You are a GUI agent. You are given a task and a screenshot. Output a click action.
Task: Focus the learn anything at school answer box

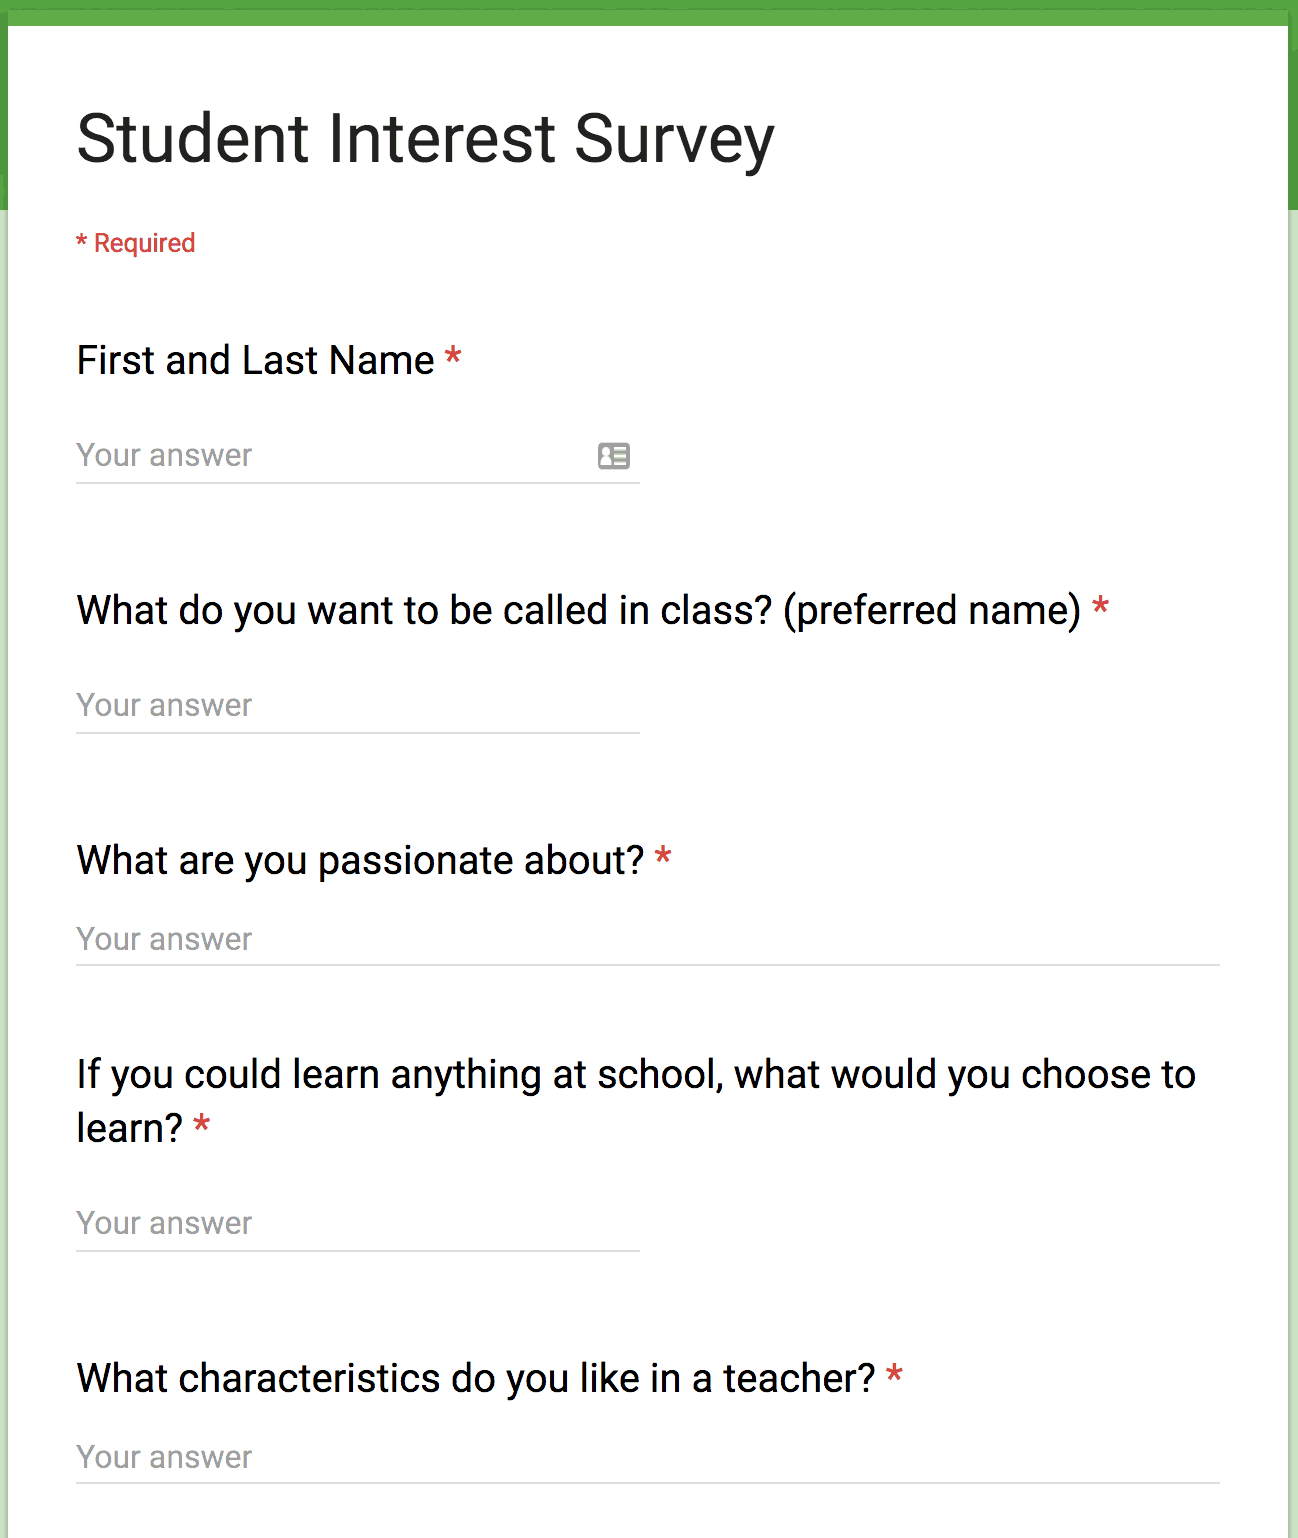(300, 1222)
